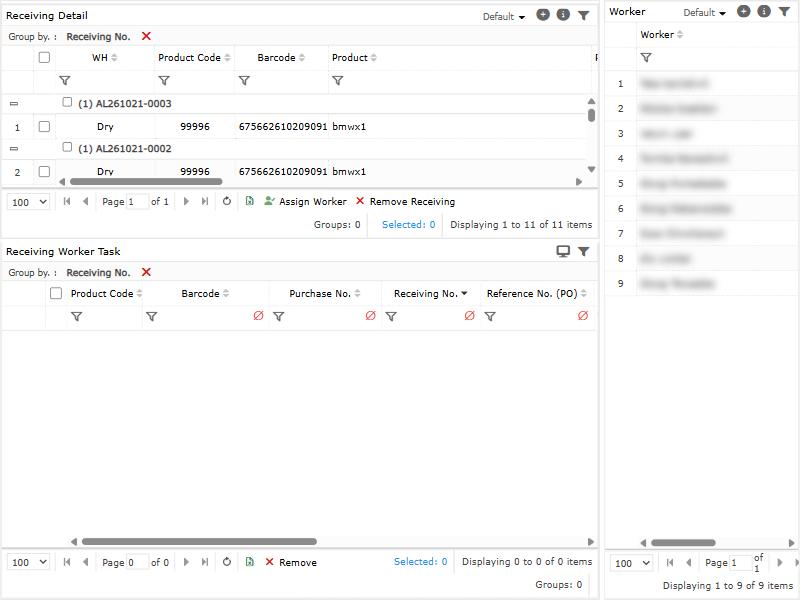This screenshot has width=800, height=600.
Task: Open WH column filter in Receiving Detail
Action: [x=65, y=81]
